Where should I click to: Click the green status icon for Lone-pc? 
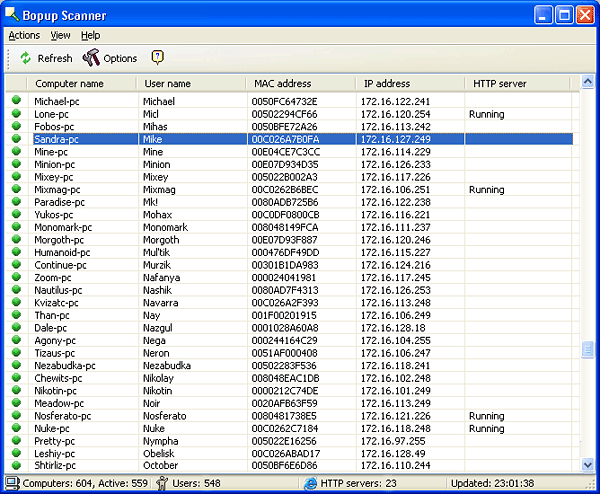16,113
